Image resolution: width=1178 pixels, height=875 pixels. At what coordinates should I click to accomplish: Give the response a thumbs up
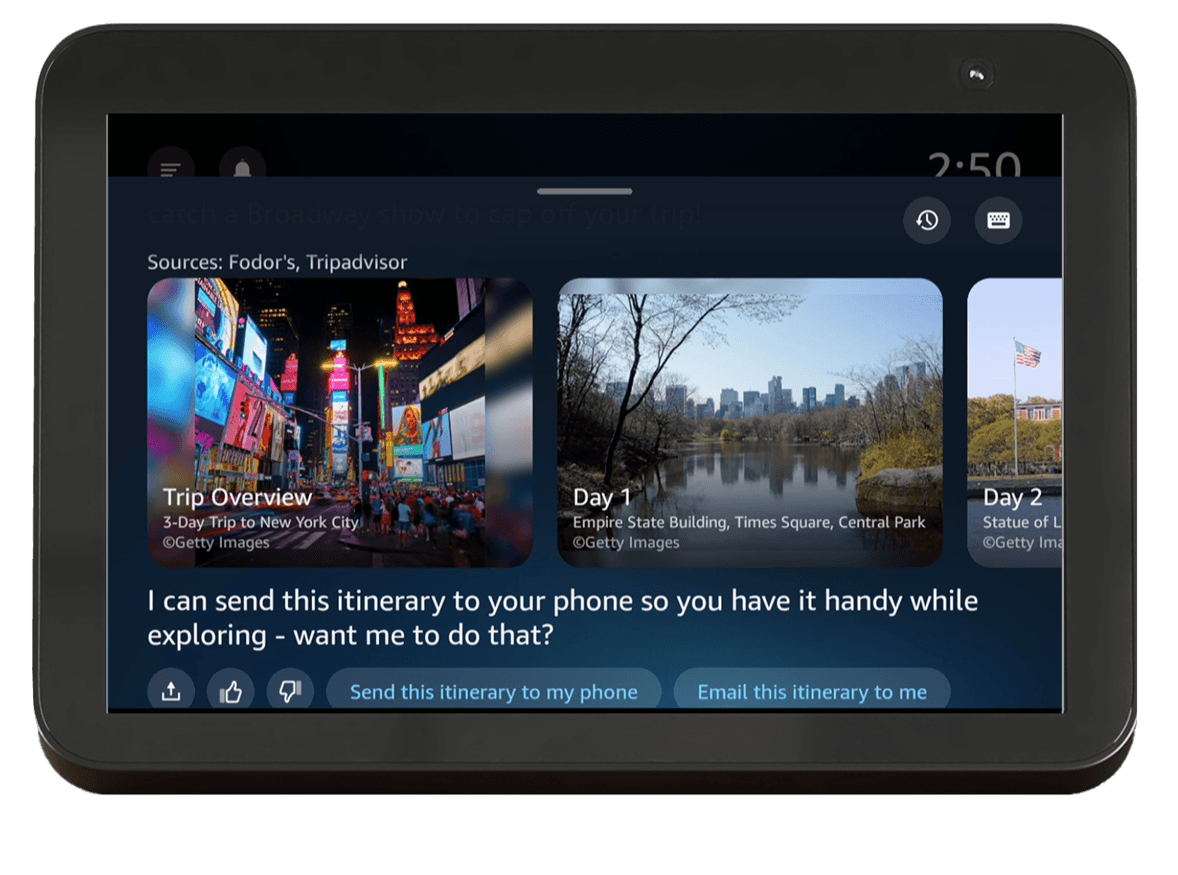click(231, 691)
